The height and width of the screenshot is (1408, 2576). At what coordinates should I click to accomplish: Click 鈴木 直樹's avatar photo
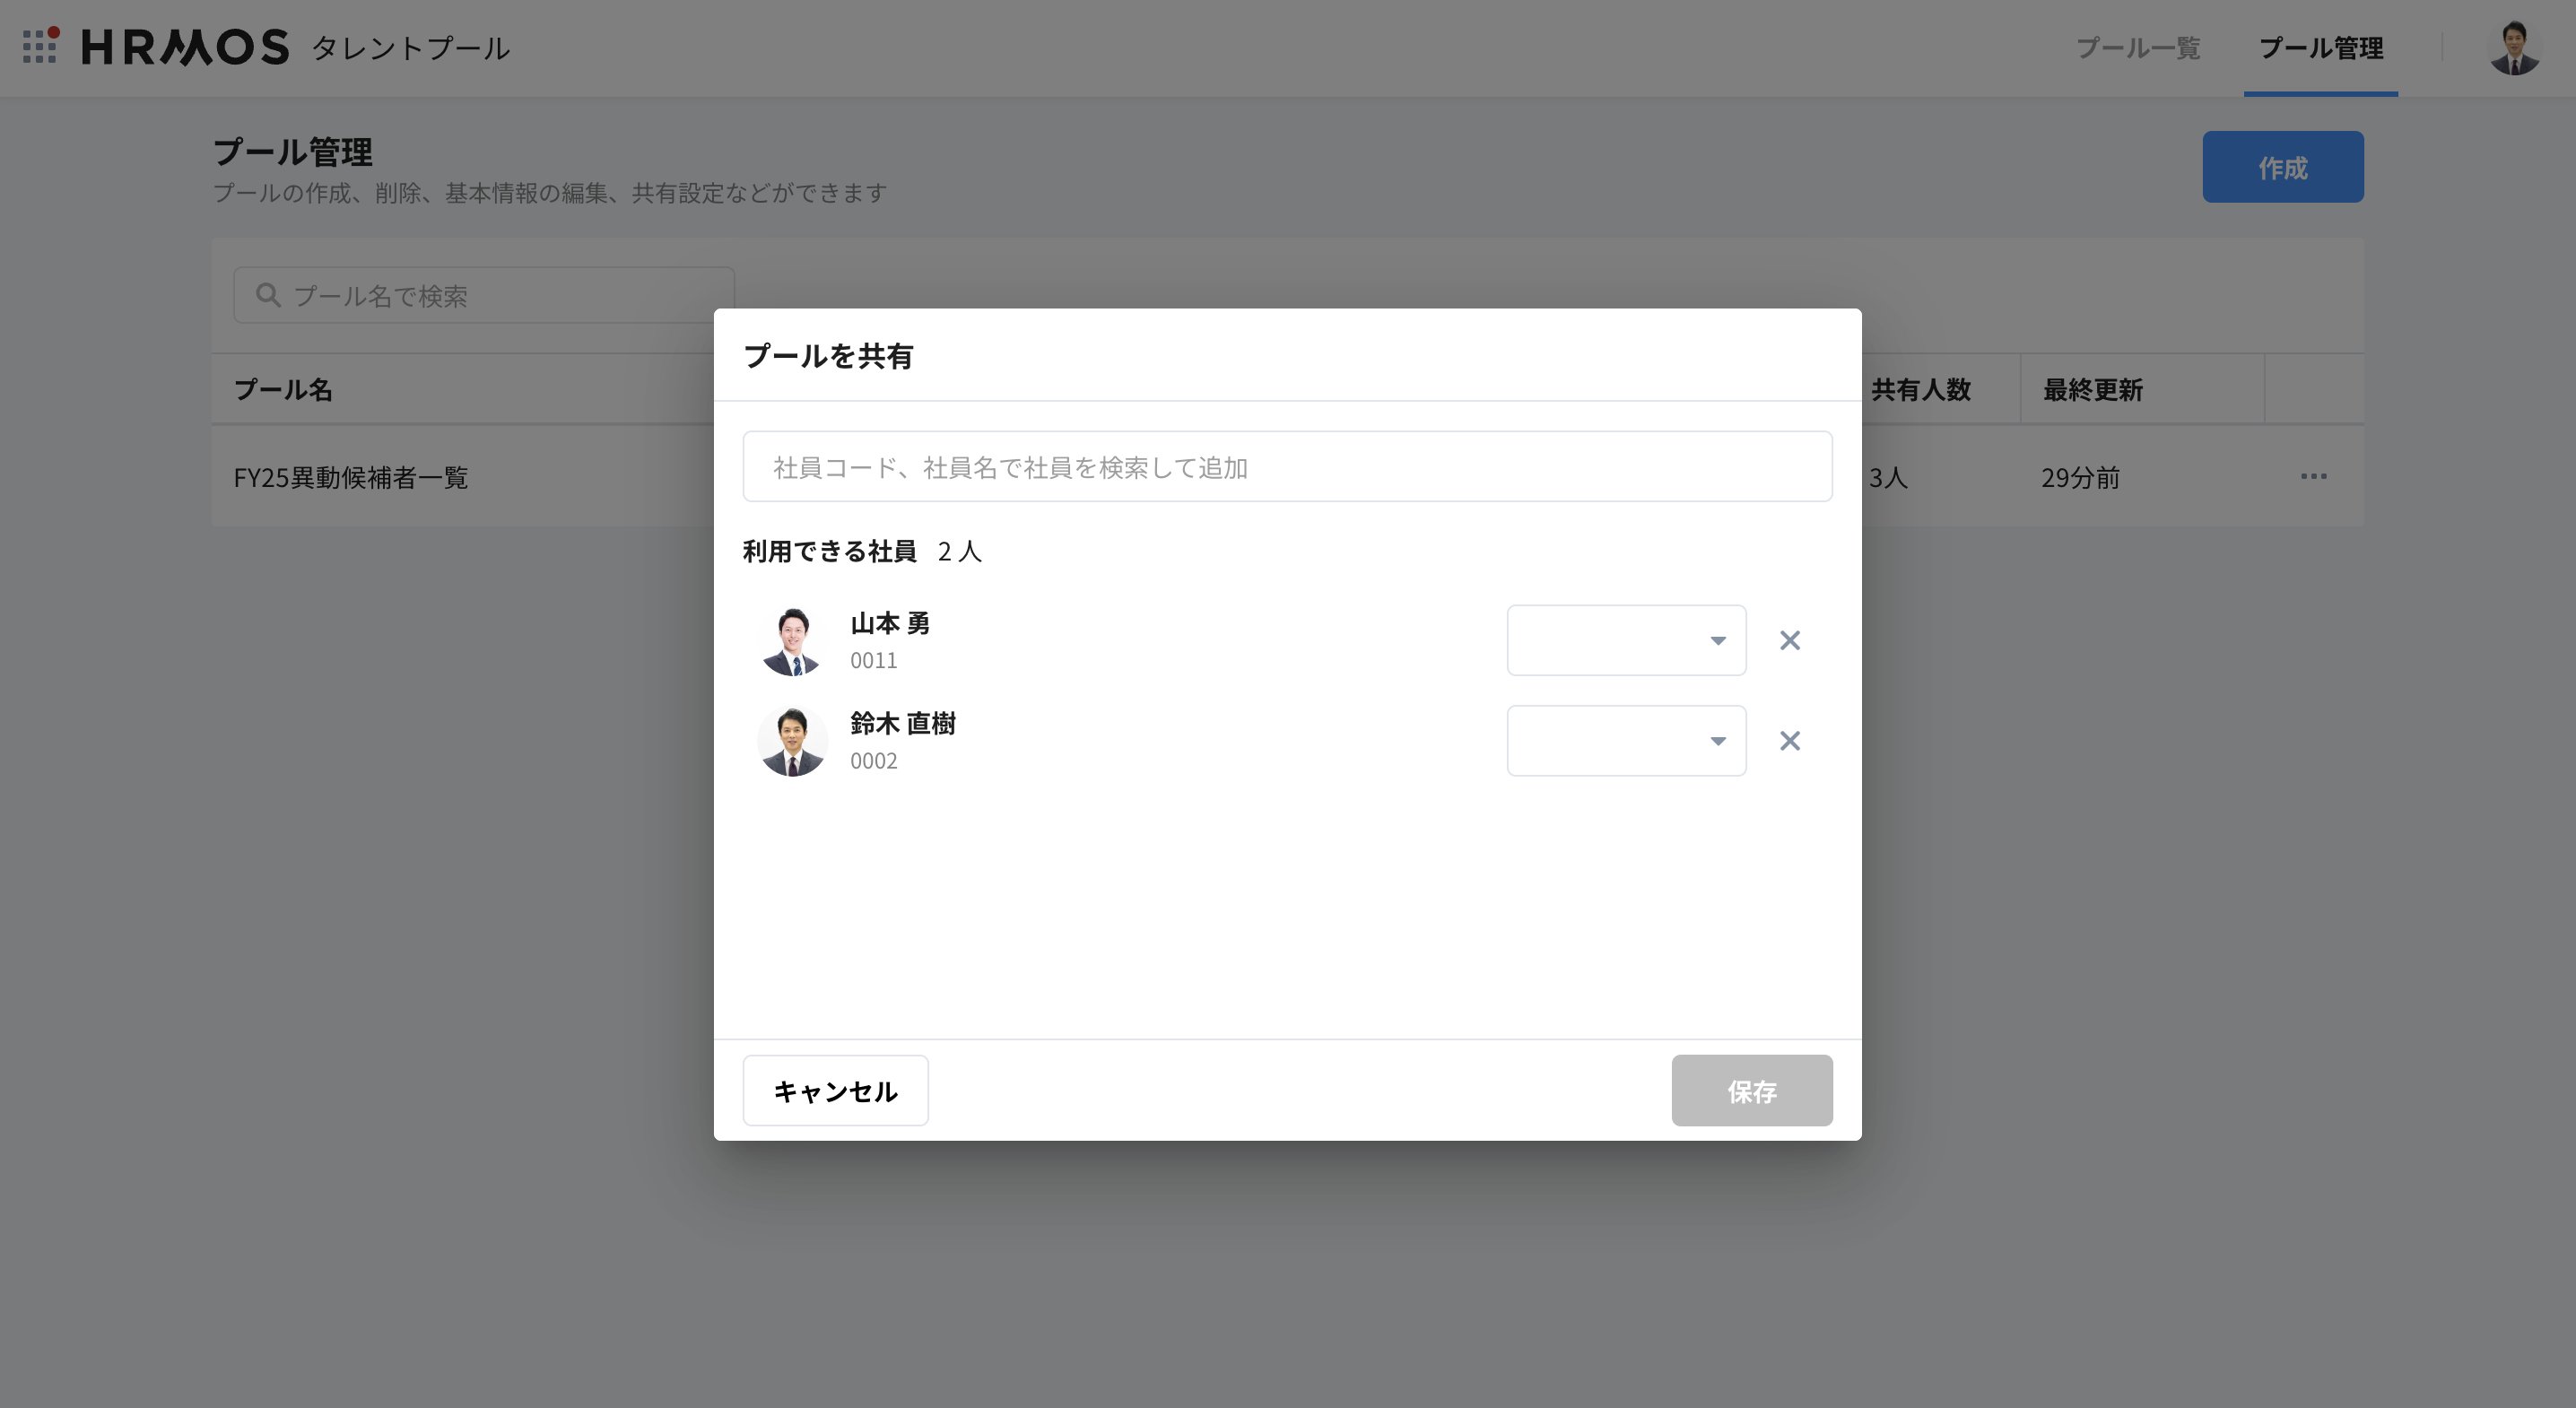coord(792,741)
